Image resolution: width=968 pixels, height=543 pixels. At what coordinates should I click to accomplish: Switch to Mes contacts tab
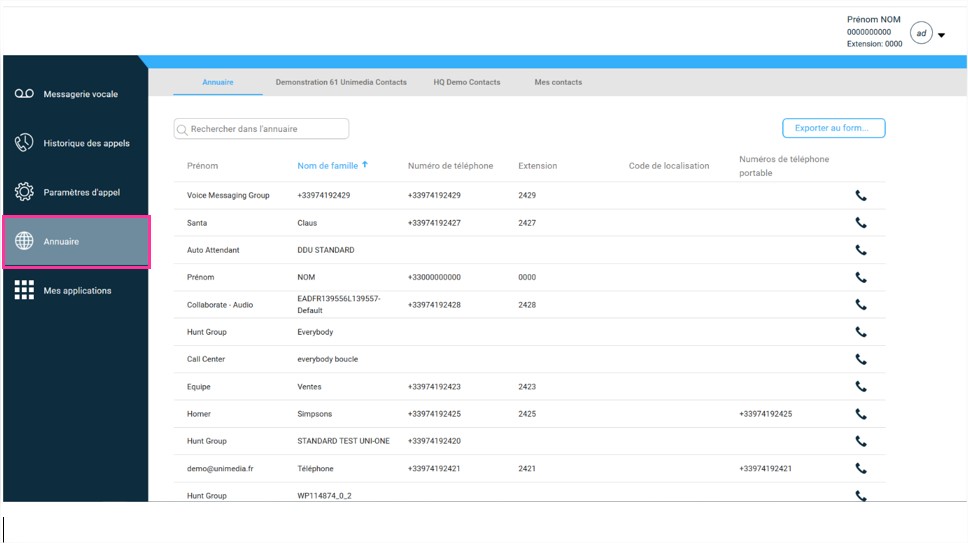pos(558,82)
